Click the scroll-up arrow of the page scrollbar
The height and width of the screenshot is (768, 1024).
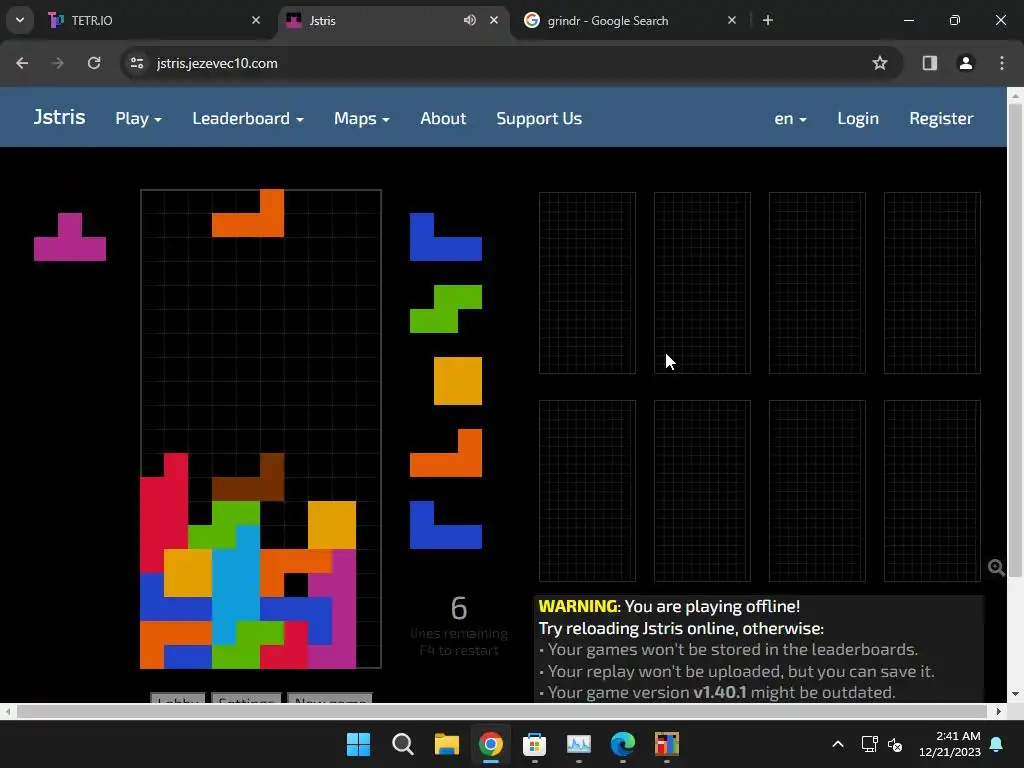(1016, 95)
